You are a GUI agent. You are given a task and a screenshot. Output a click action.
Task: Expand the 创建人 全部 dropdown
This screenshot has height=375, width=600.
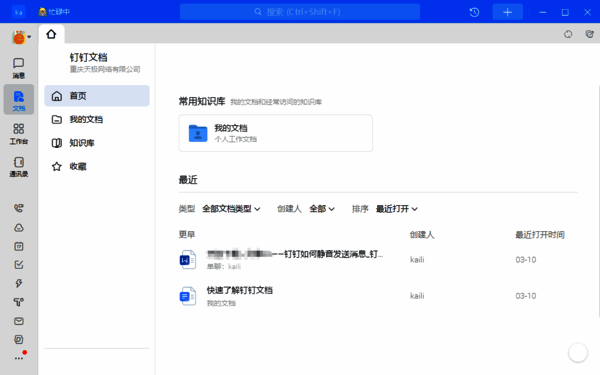tap(322, 209)
